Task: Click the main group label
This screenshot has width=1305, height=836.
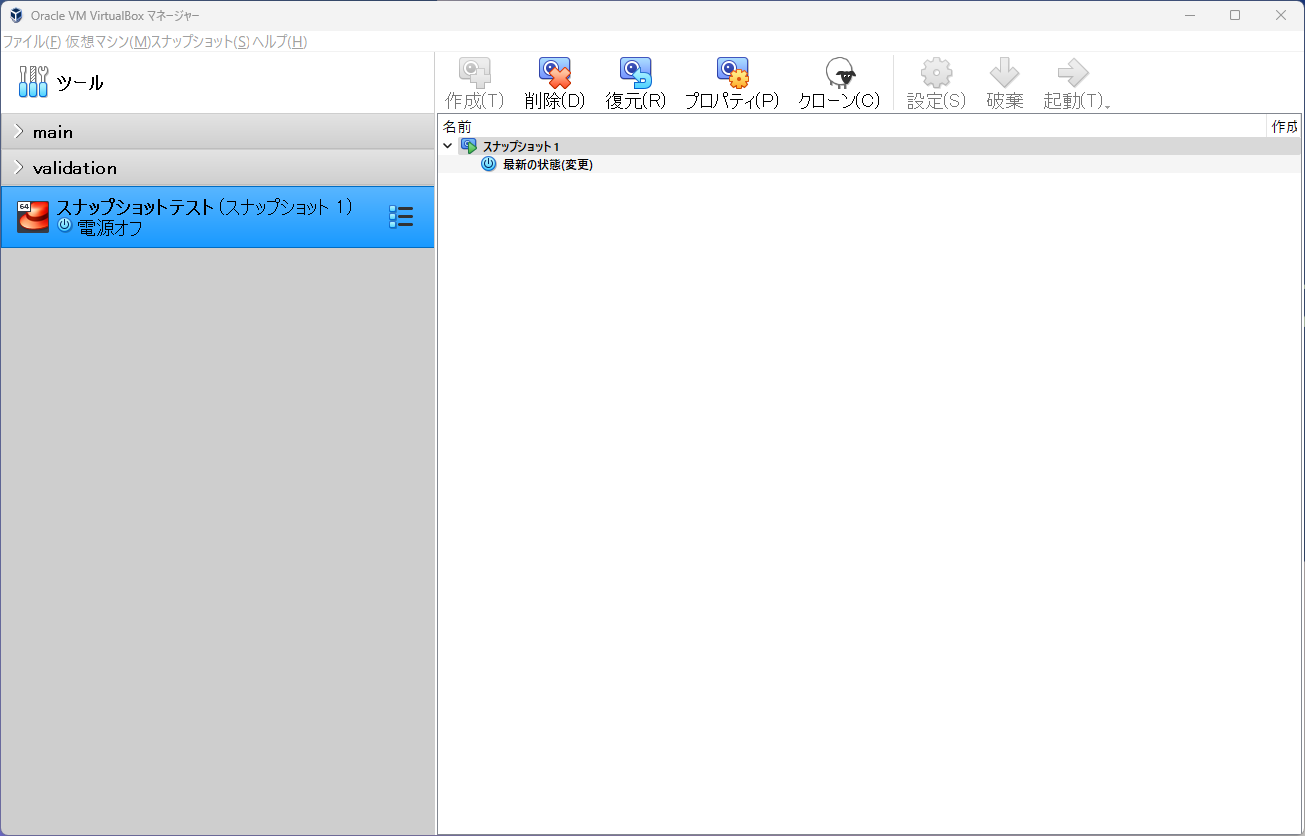Action: click(53, 132)
